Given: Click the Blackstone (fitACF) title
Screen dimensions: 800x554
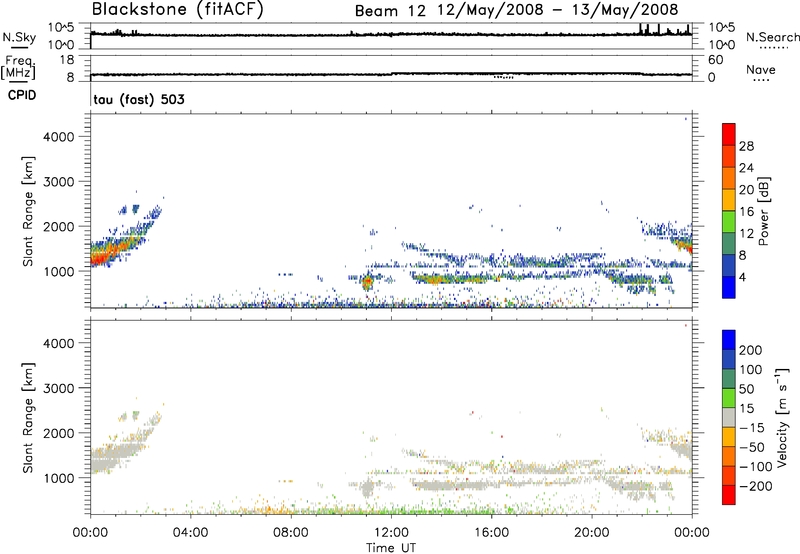Looking at the screenshot, I should pyautogui.click(x=178, y=9).
